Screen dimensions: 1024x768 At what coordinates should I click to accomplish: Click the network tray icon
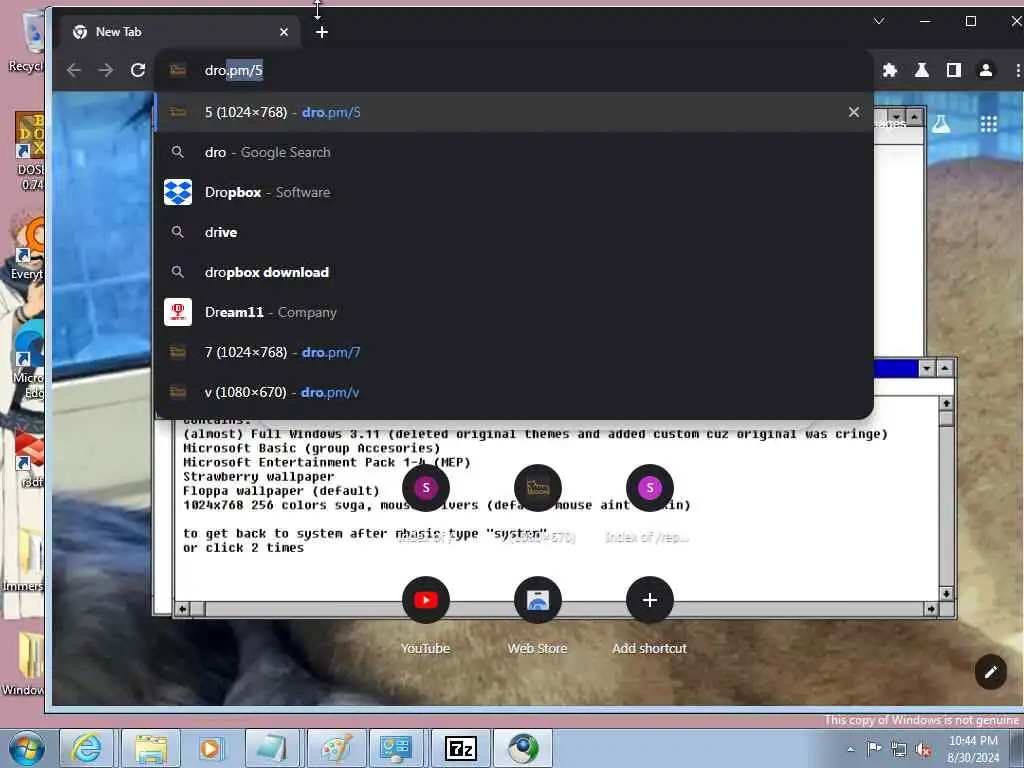(x=899, y=750)
